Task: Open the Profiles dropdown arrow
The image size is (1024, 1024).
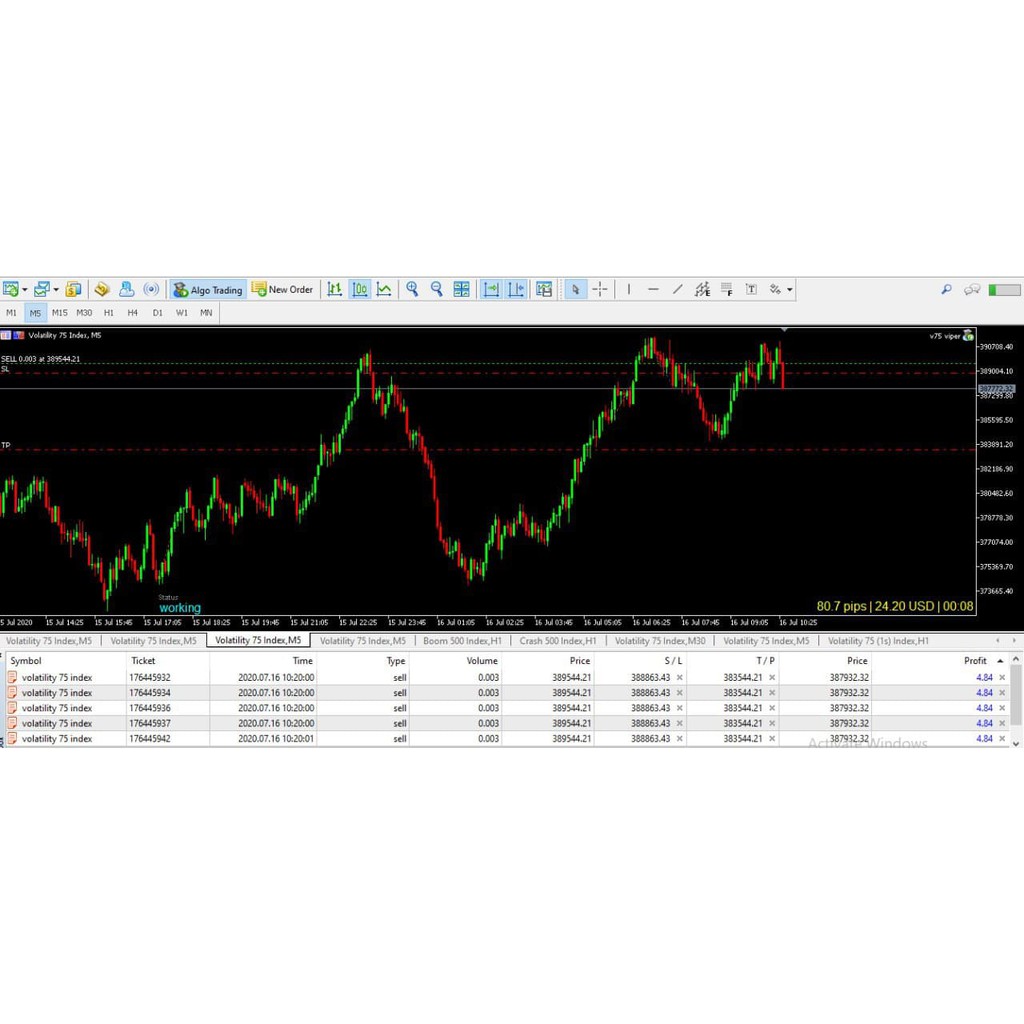Action: pyautogui.click(x=56, y=290)
